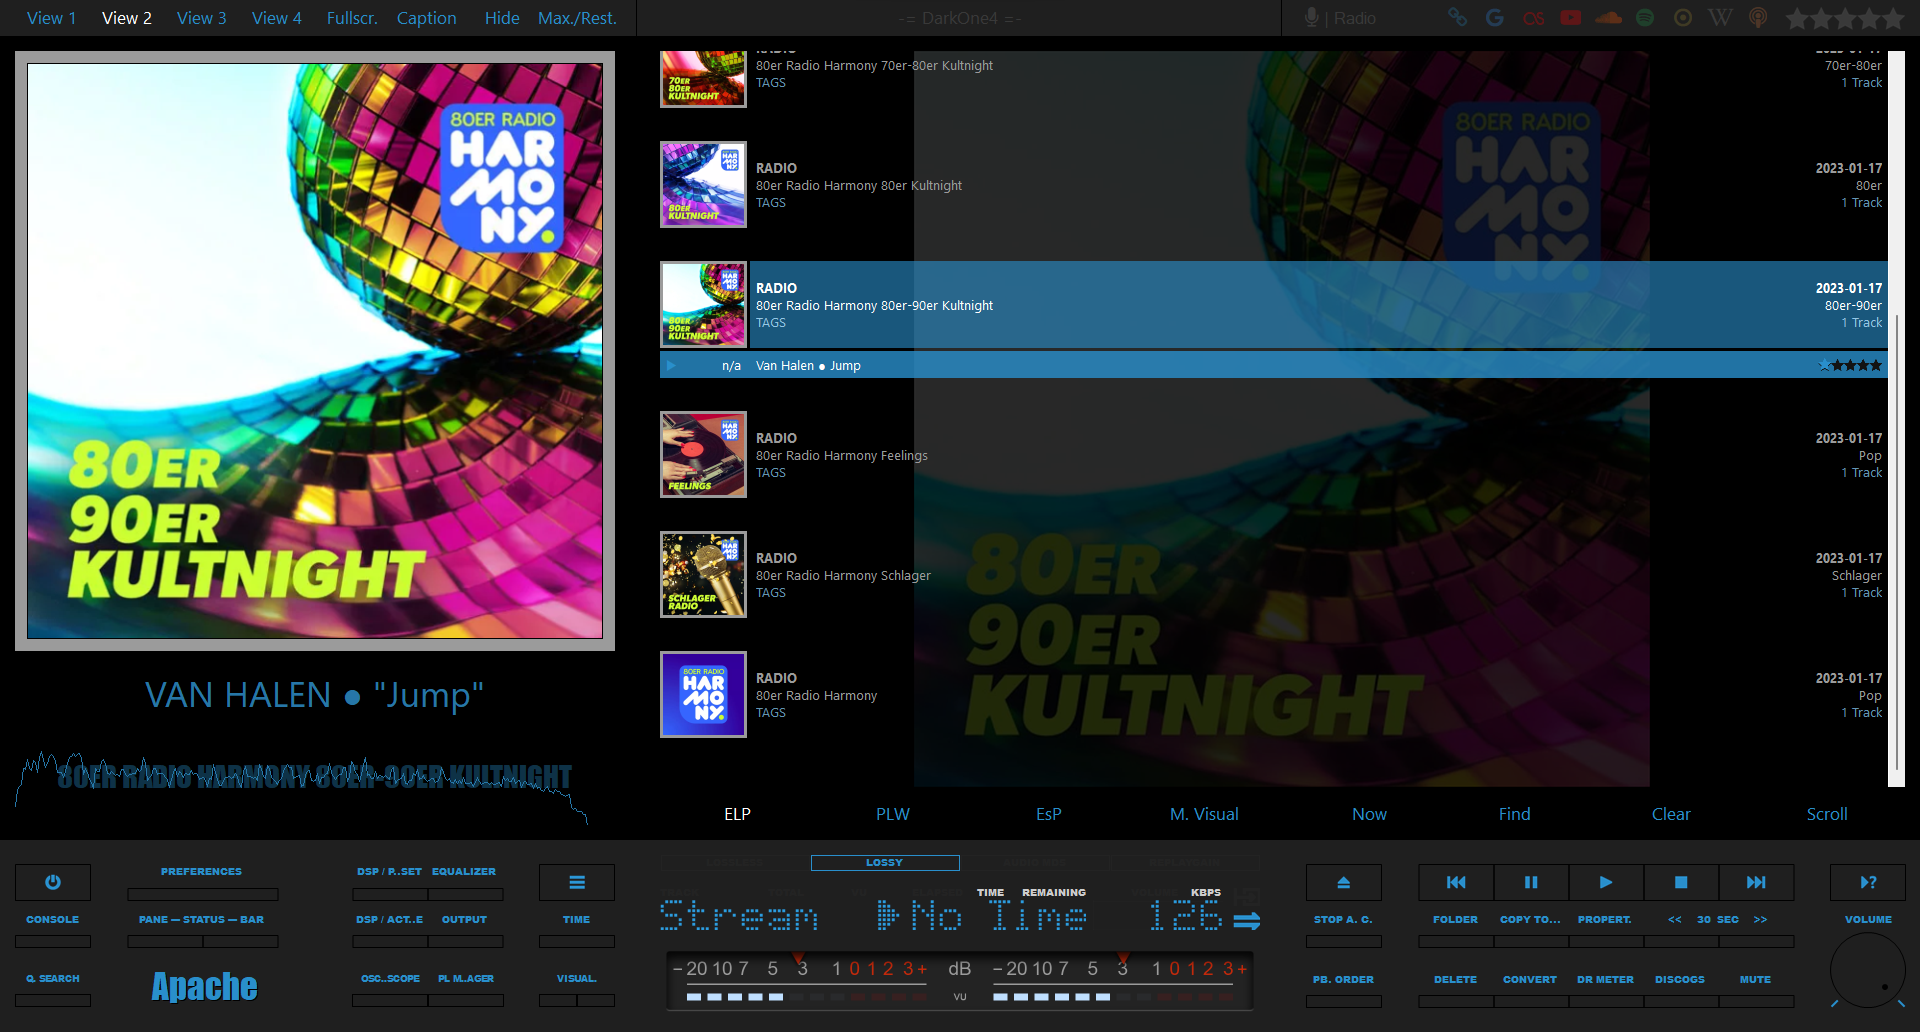
Task: Click the Convert button
Action: tap(1530, 980)
